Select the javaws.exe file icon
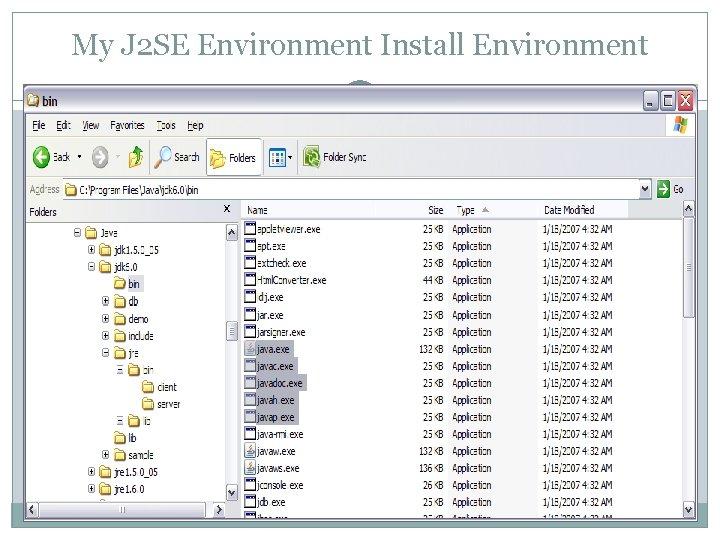The height and width of the screenshot is (540, 720). pos(251,468)
